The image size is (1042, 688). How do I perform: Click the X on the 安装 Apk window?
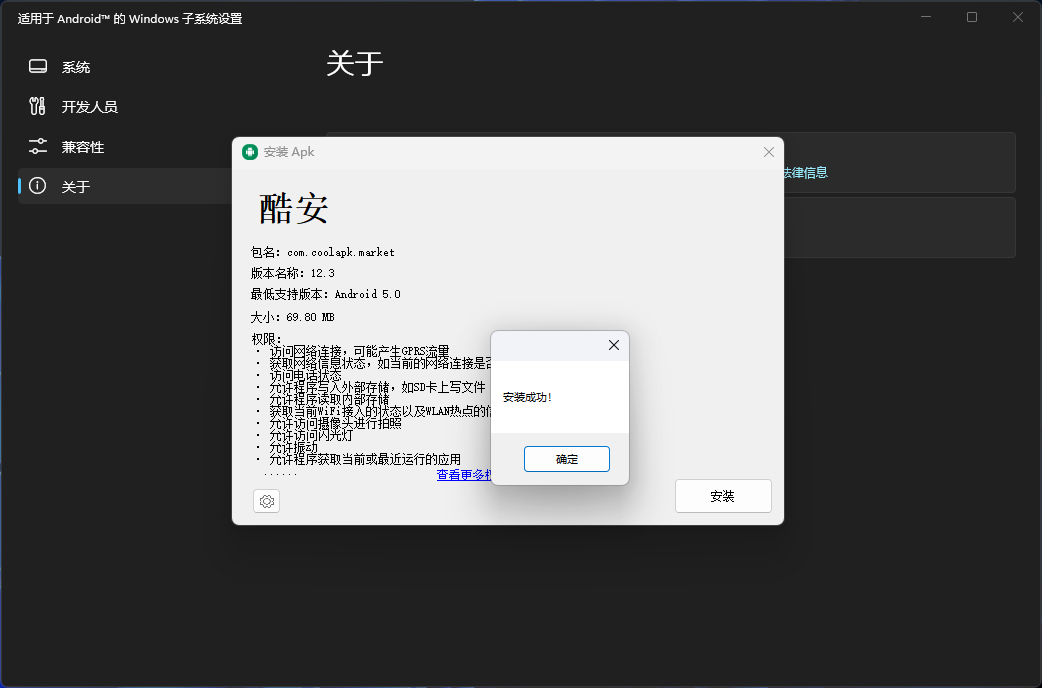tap(768, 152)
